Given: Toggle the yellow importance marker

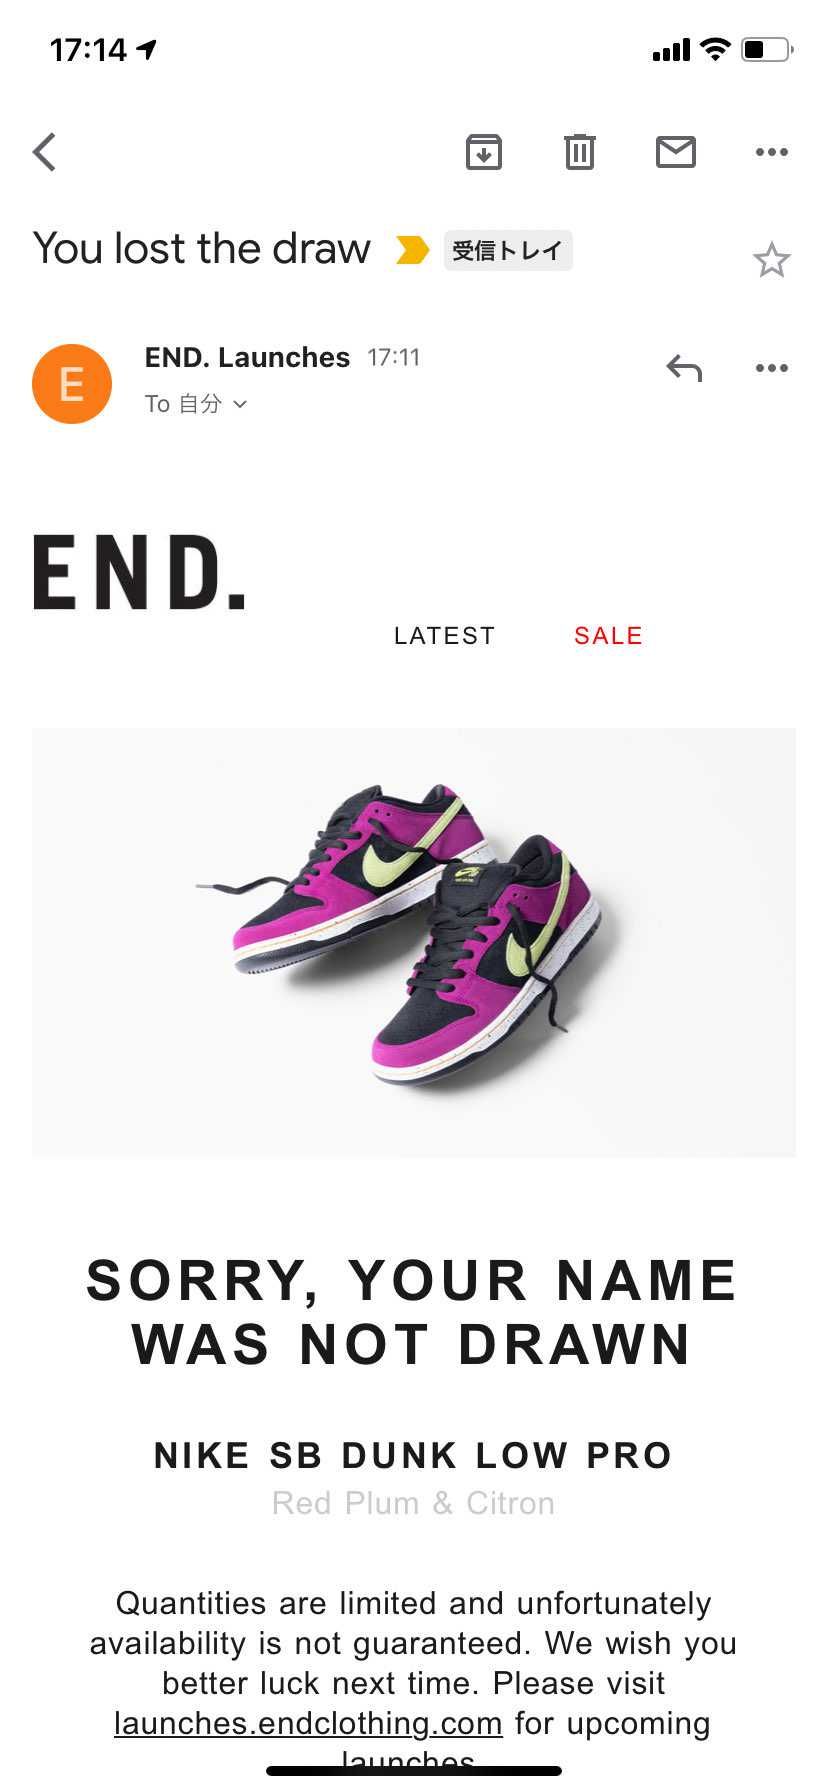Looking at the screenshot, I should (x=412, y=250).
